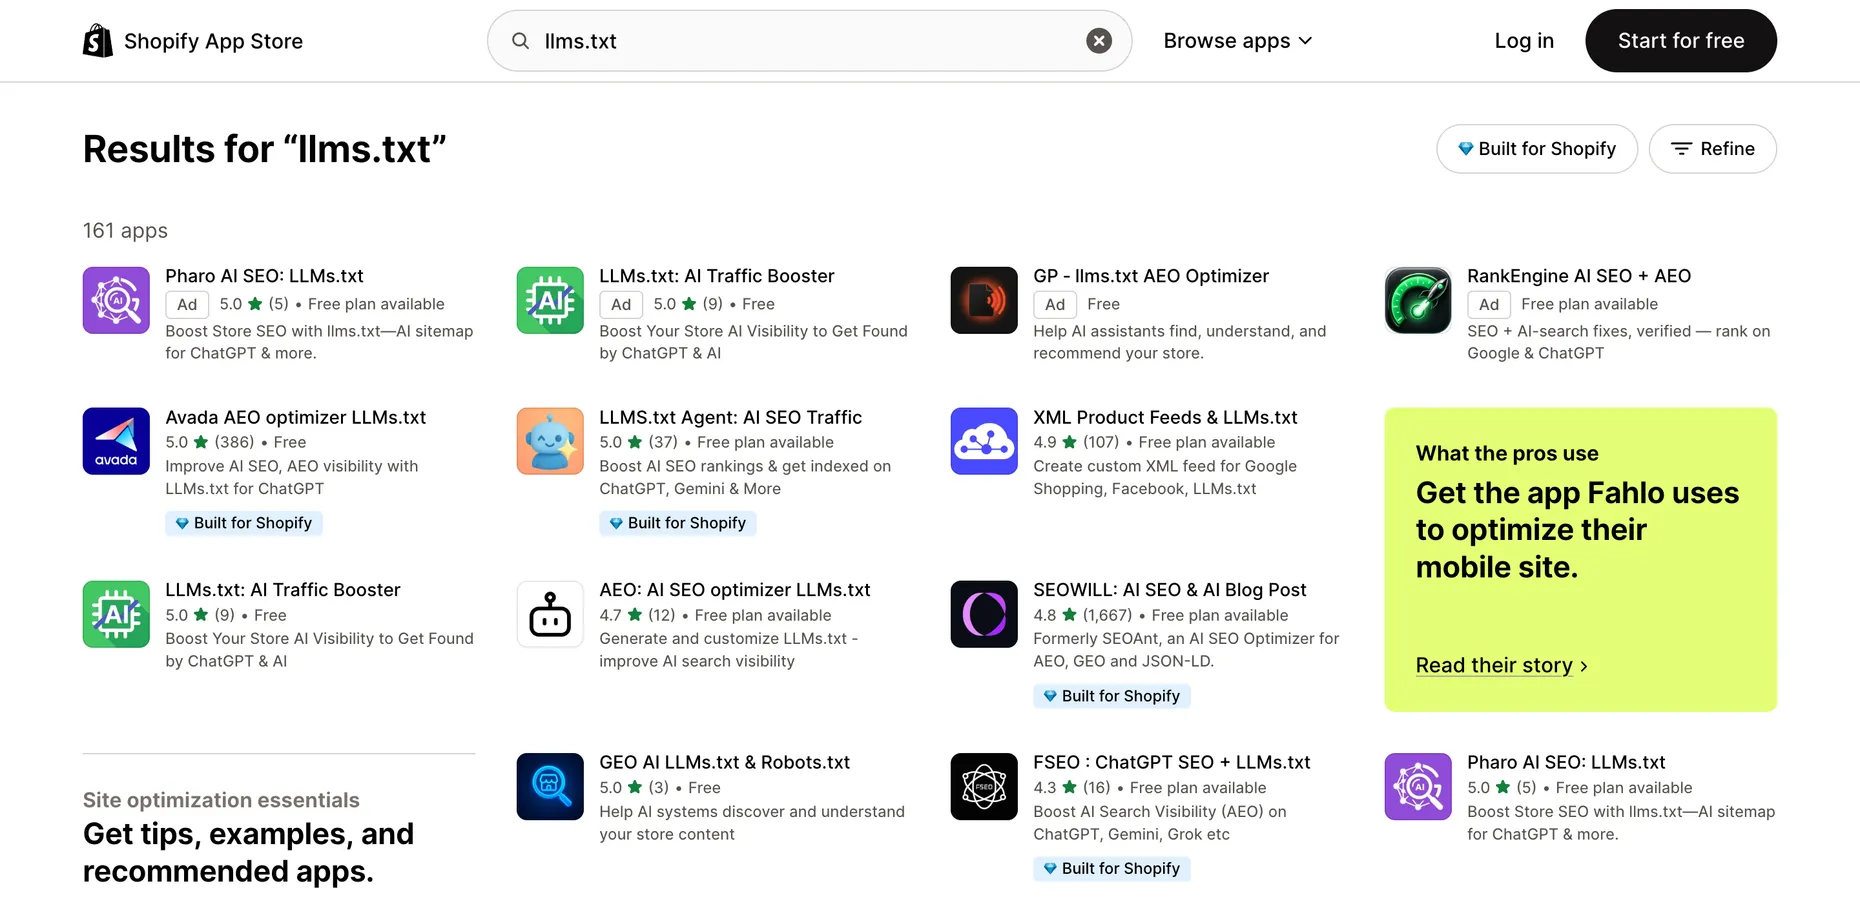1860x921 pixels.
Task: Click the 161 apps count text
Action: coord(125,231)
